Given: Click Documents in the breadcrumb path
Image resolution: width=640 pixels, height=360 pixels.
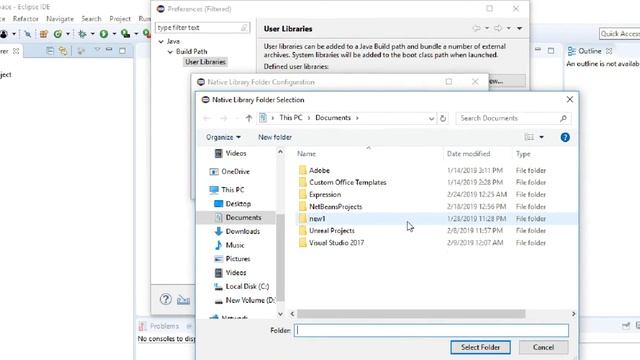Looking at the screenshot, I should click(333, 118).
